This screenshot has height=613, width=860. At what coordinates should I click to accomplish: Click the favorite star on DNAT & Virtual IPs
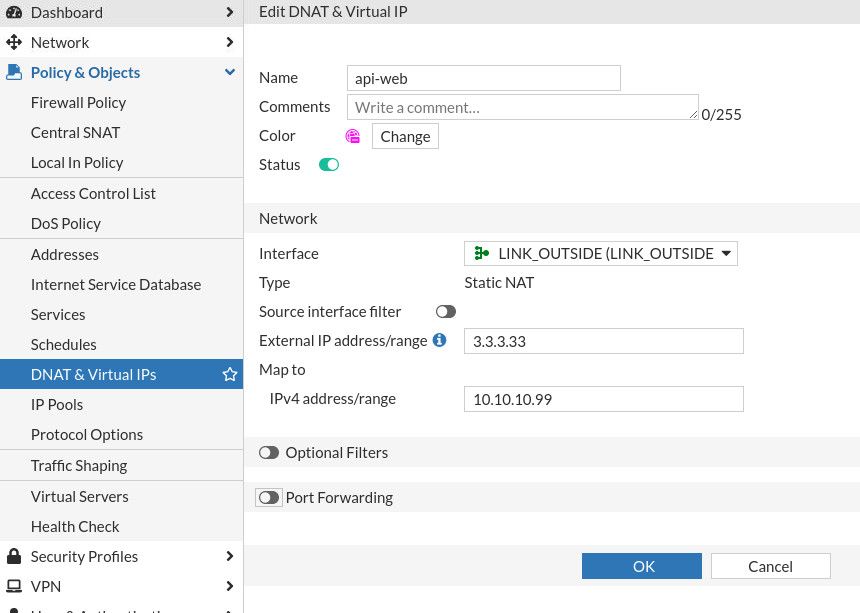[230, 374]
